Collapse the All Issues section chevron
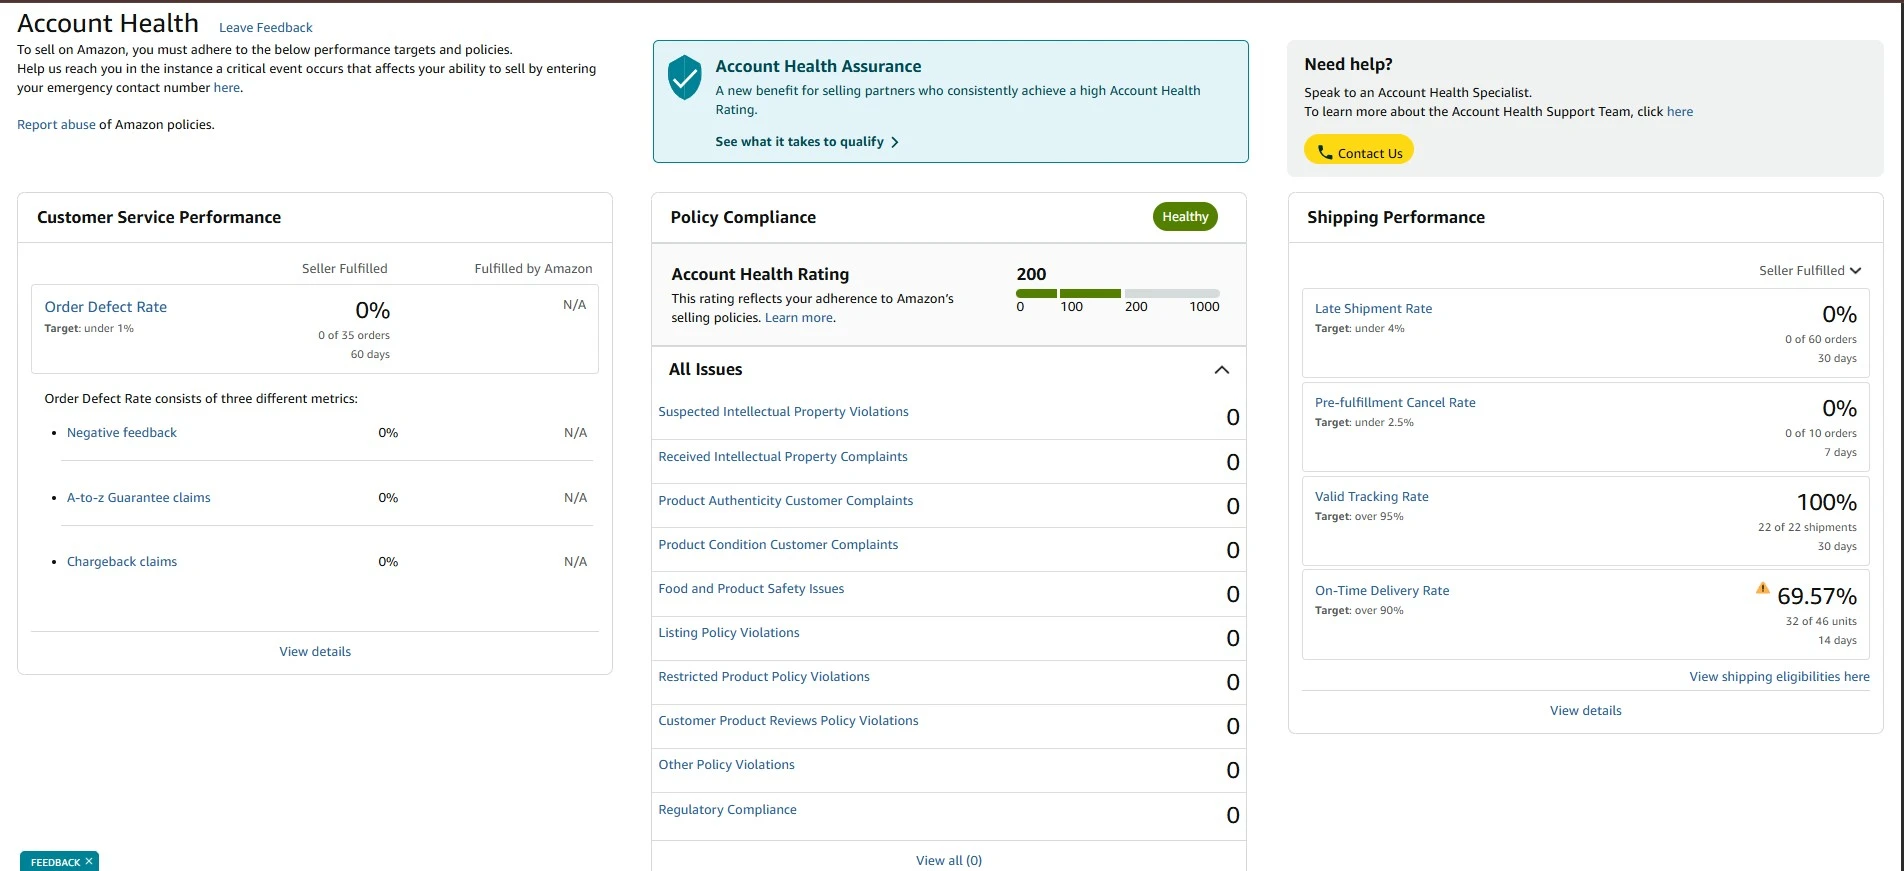This screenshot has width=1904, height=871. pos(1221,370)
